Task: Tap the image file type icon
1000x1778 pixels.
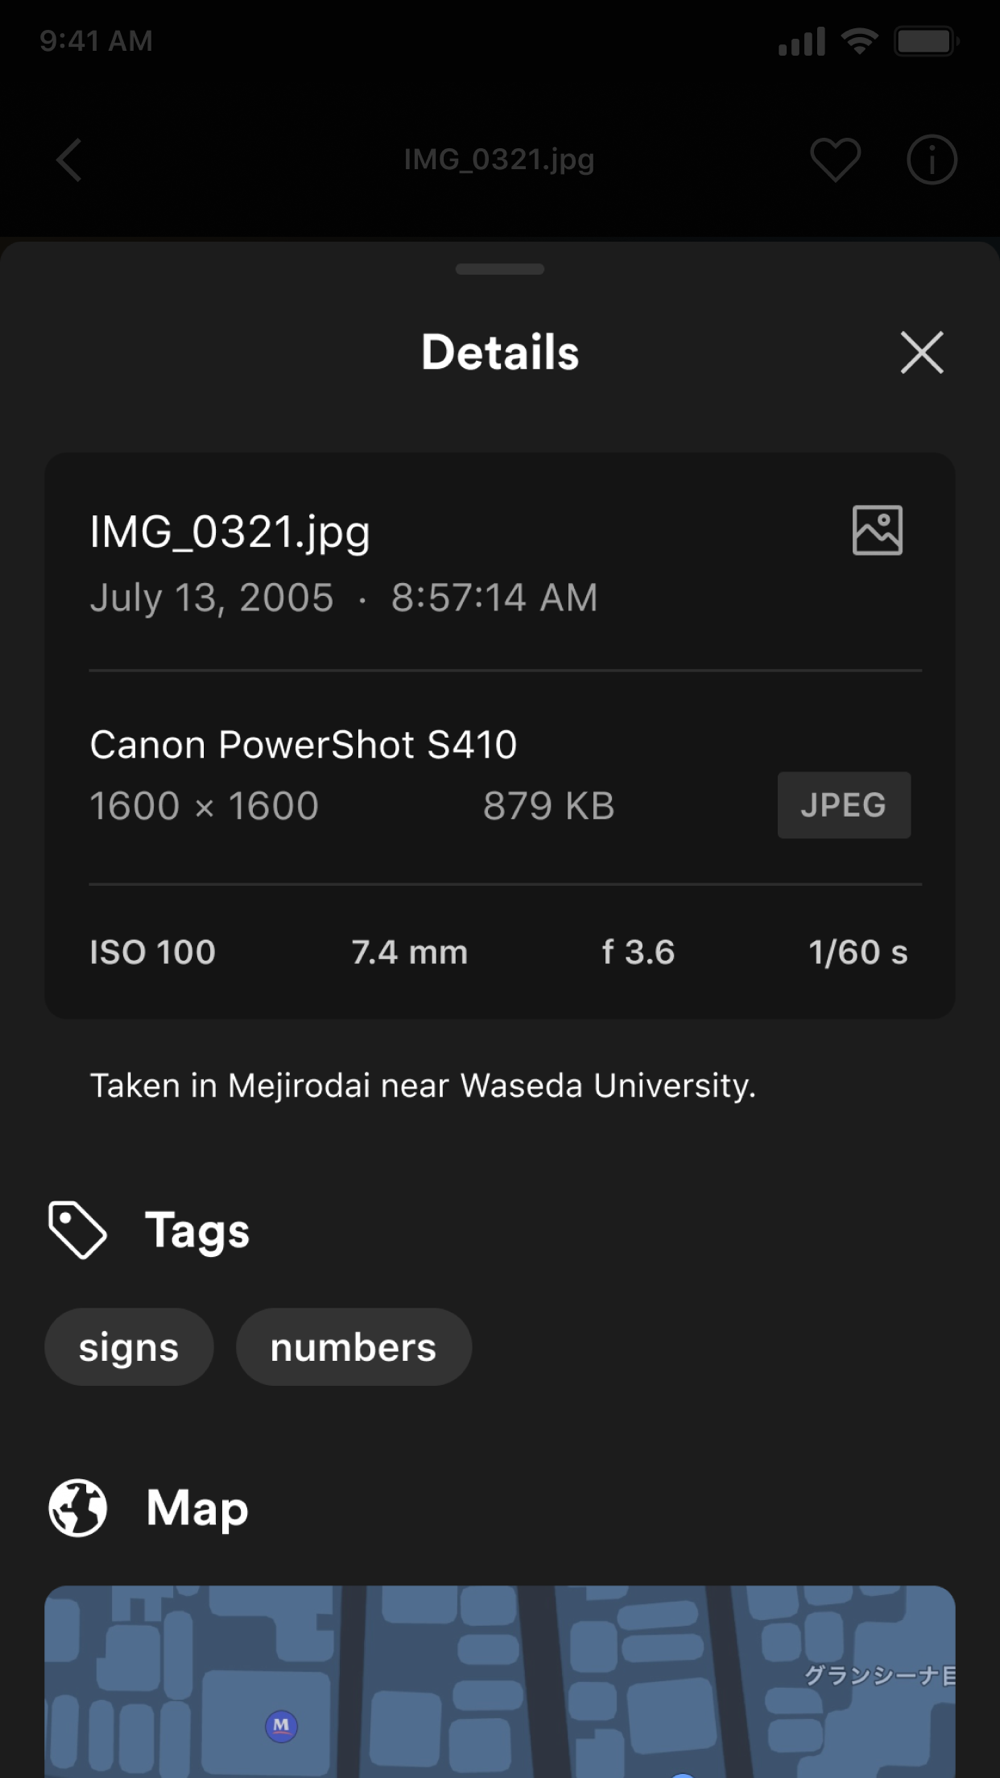Action: [877, 530]
